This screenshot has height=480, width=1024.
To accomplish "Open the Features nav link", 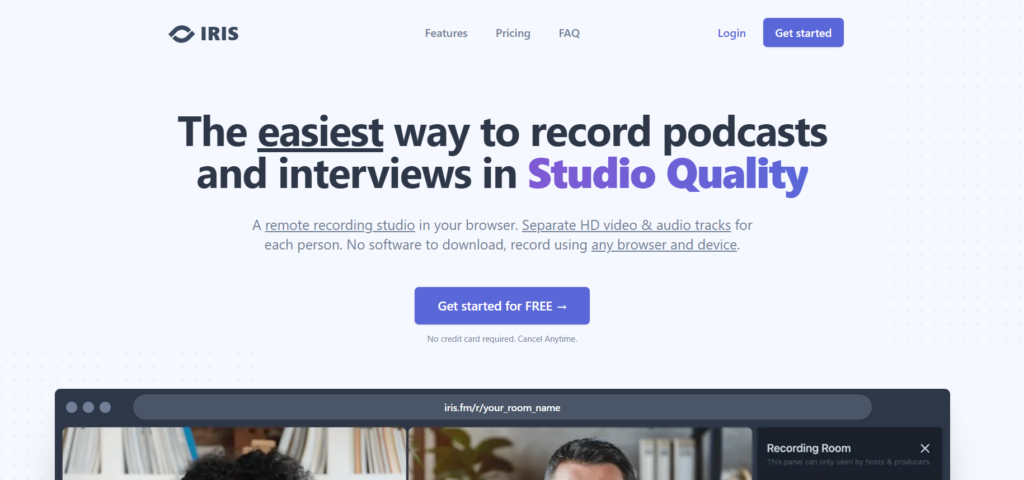I will point(446,33).
